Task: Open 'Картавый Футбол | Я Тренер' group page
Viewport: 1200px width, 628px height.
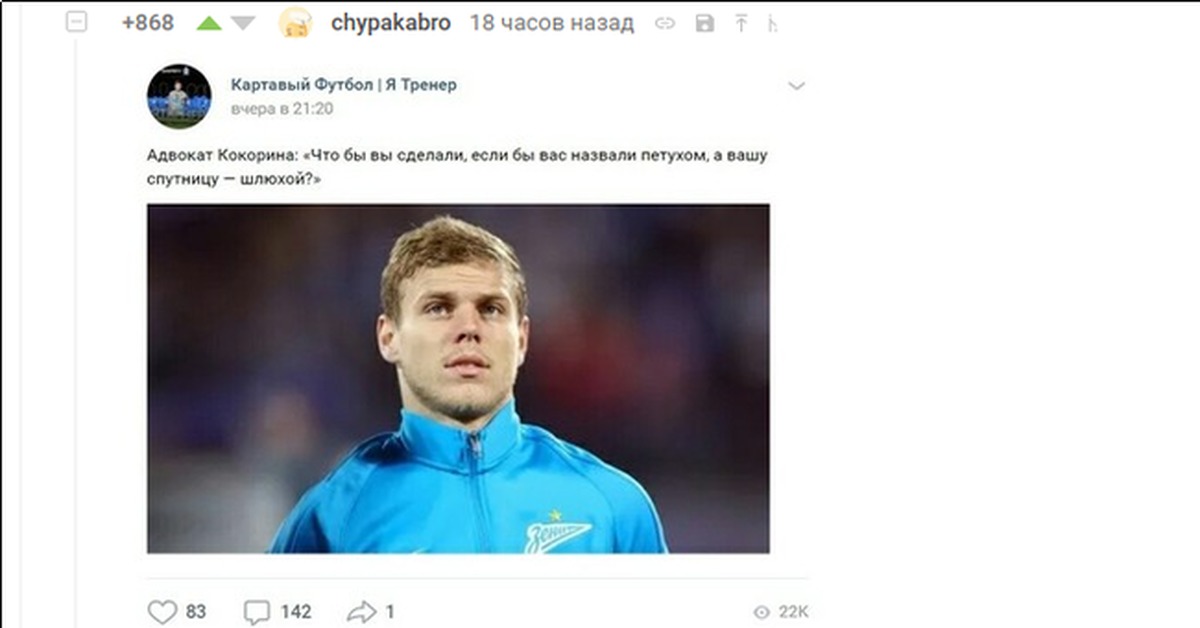Action: [344, 85]
